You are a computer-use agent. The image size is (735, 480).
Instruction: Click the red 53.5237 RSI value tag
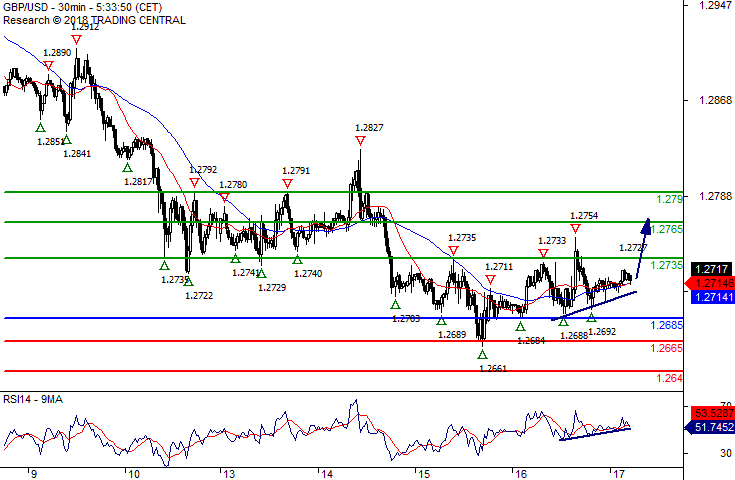tap(711, 412)
